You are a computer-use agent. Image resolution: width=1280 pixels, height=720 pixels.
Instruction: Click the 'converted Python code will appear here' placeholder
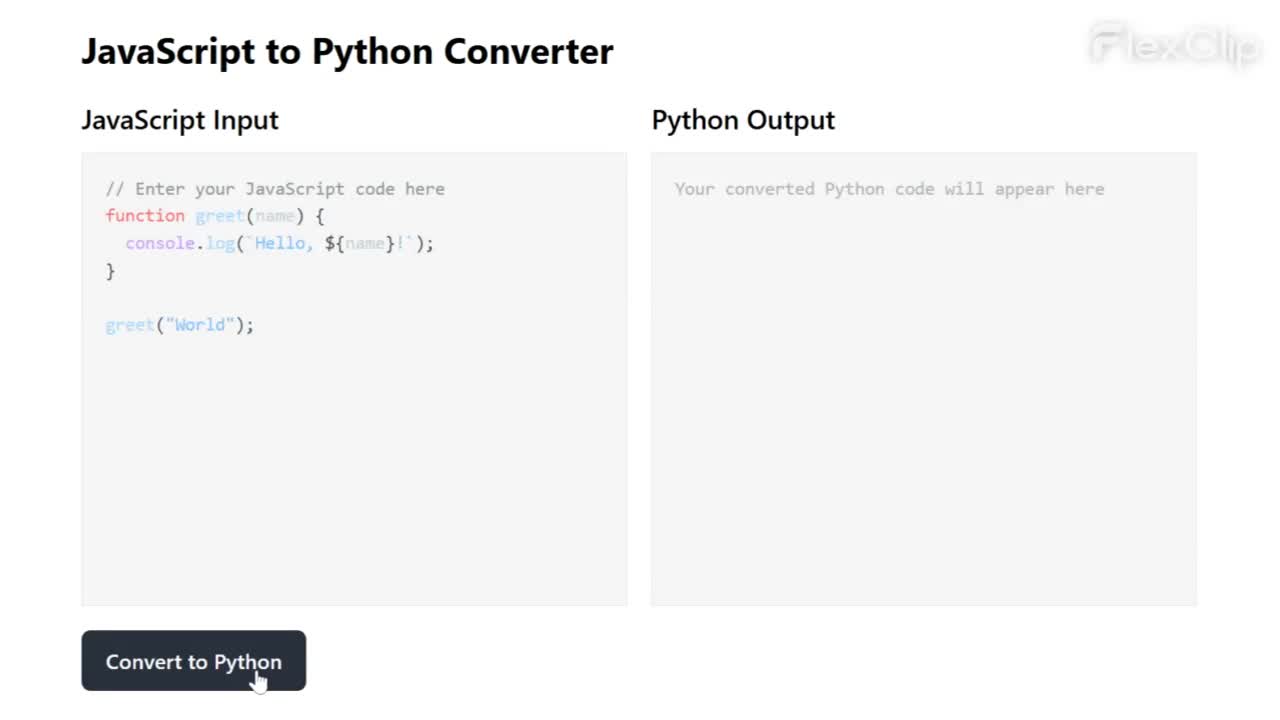pos(915,189)
